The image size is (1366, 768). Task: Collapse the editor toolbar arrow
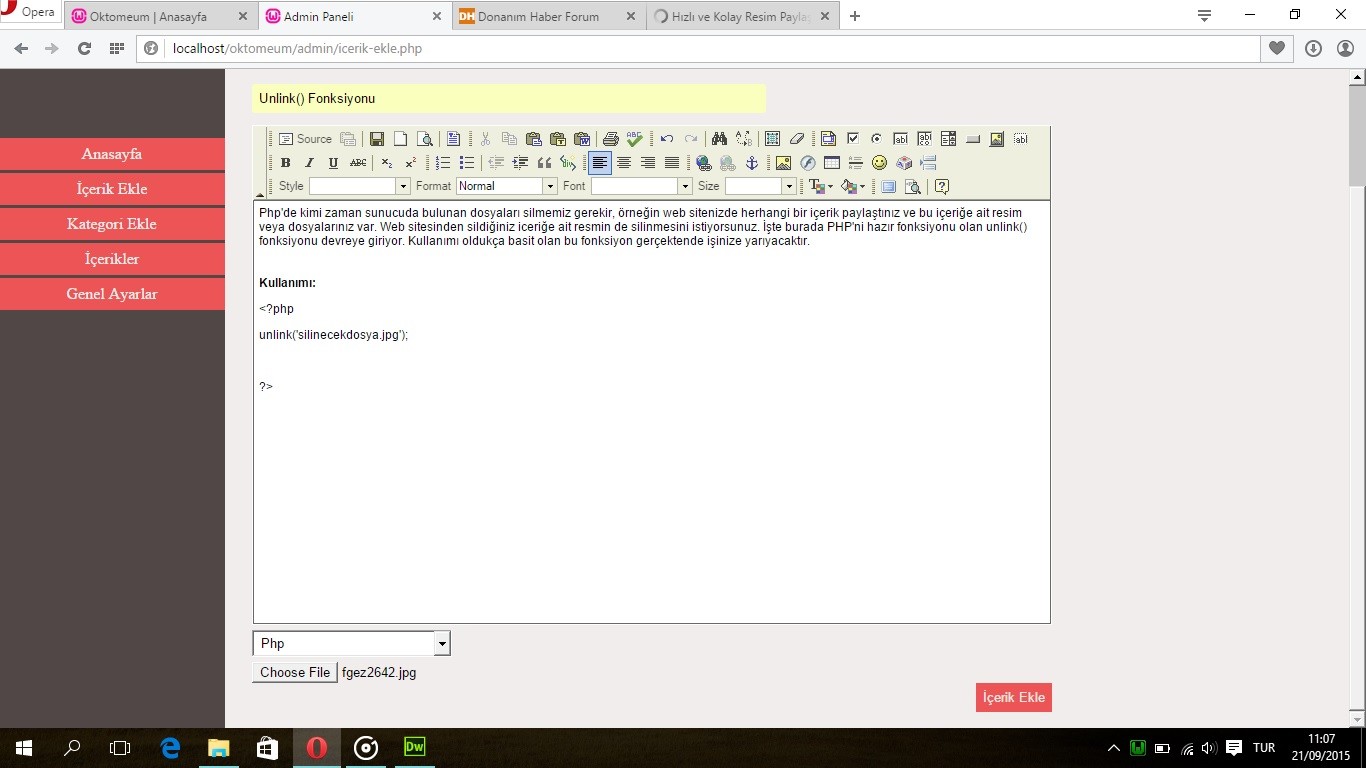[x=260, y=195]
